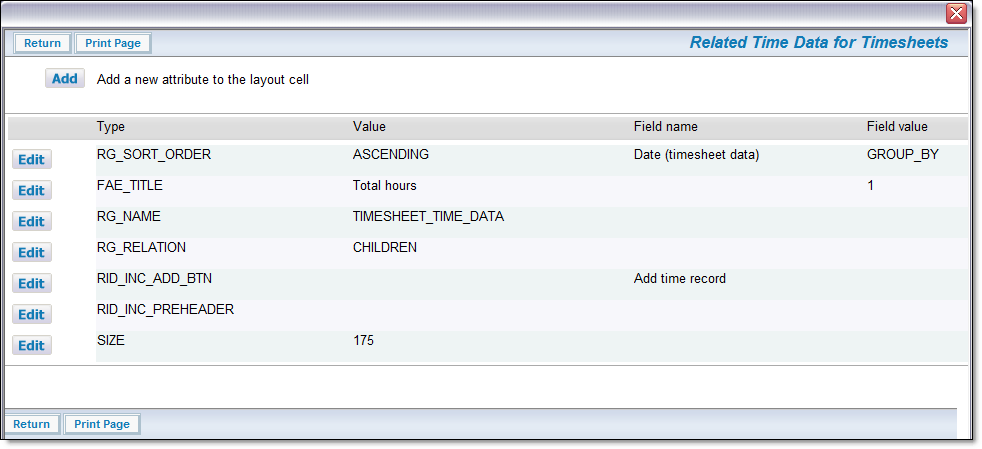Viewport: 982px width, 449px height.
Task: Edit the RG_SORT_ORDER attribute row
Action: (31, 160)
